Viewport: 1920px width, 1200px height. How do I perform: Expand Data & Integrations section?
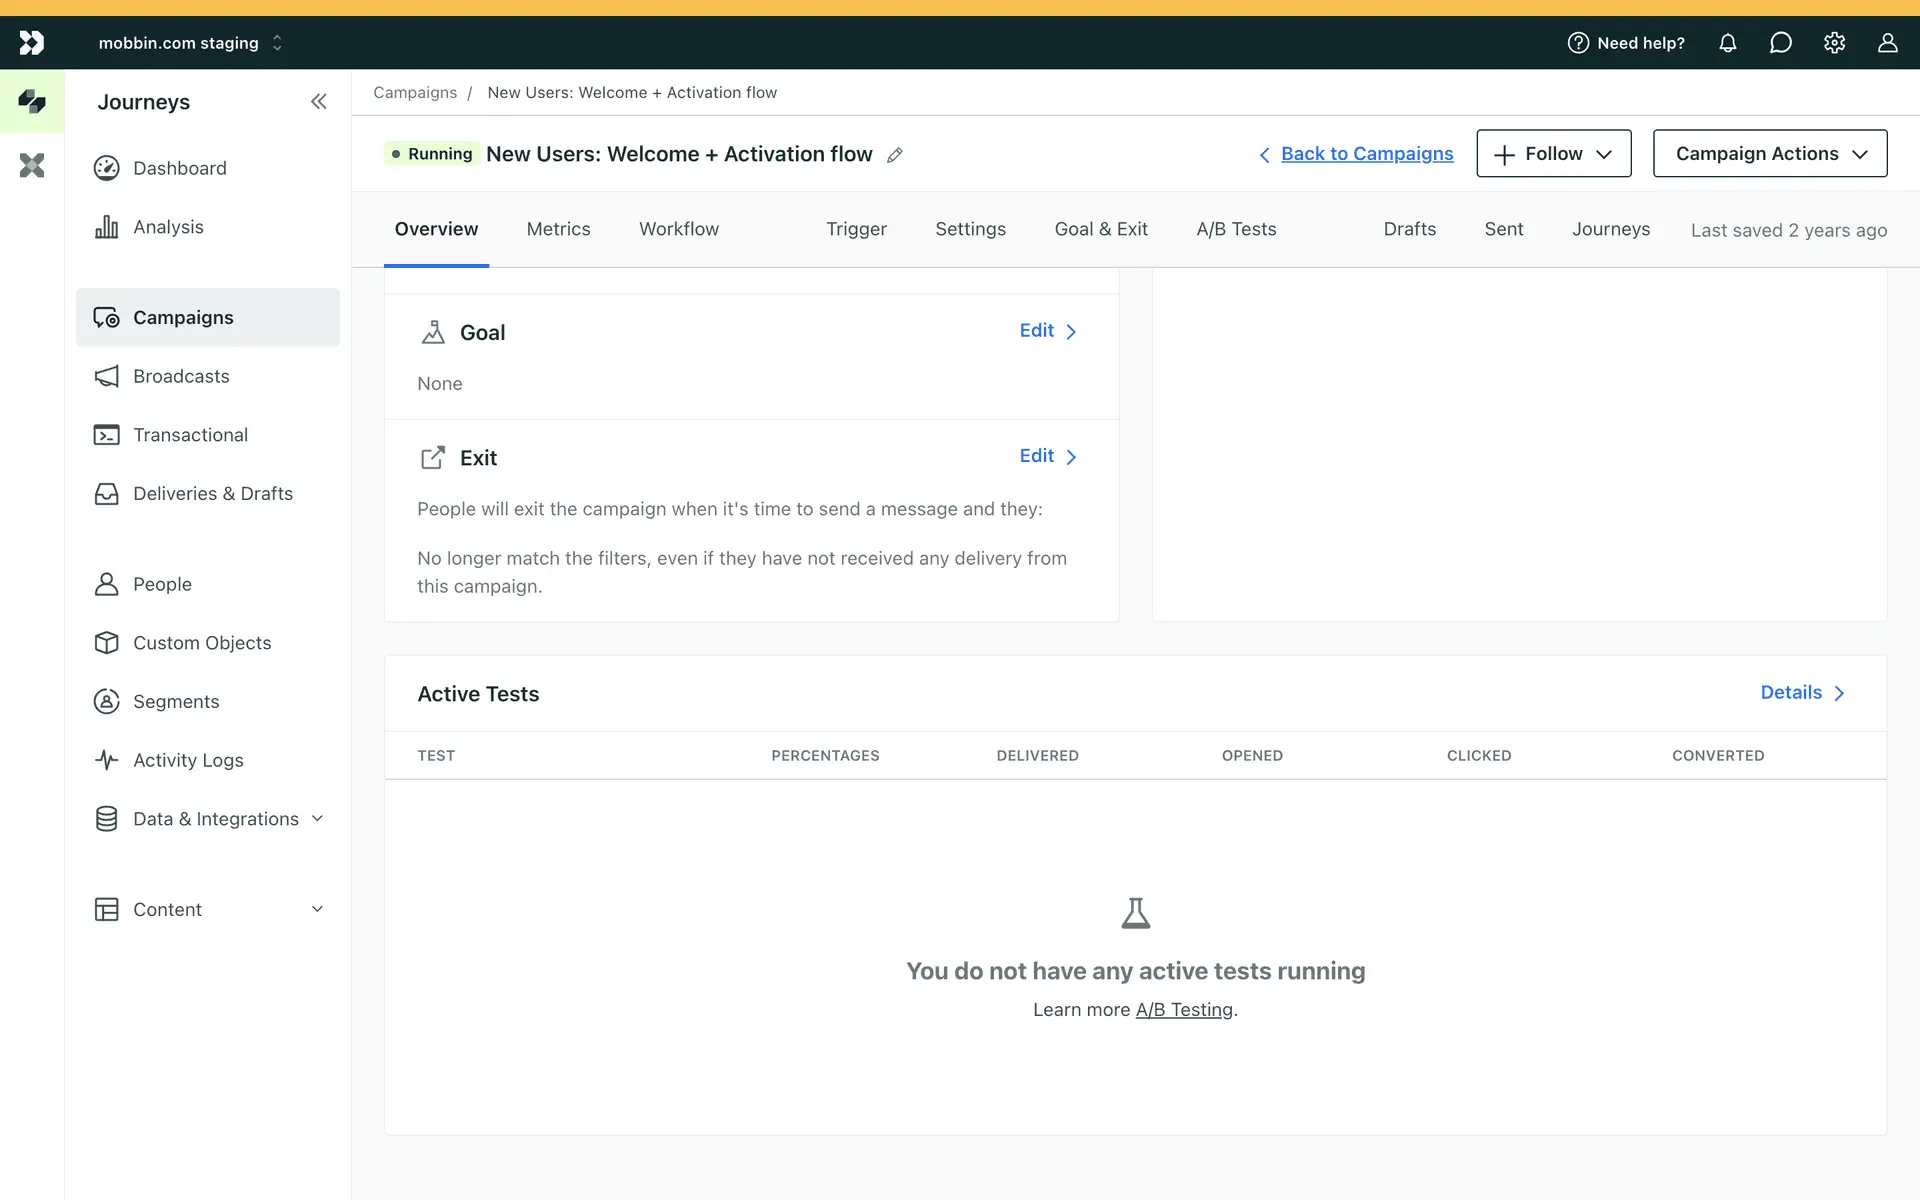tap(215, 819)
